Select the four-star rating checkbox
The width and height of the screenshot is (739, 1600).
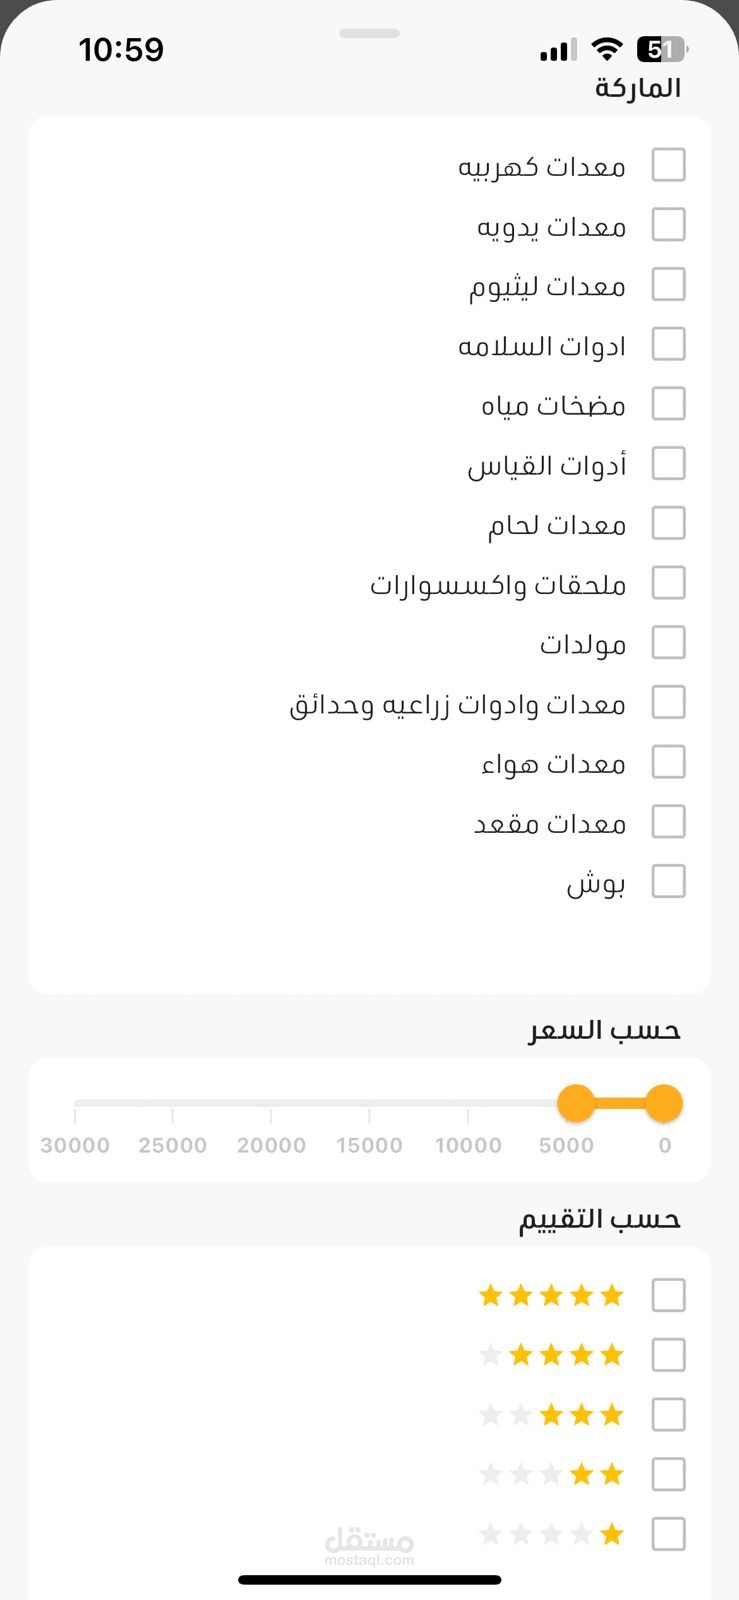(x=668, y=1355)
